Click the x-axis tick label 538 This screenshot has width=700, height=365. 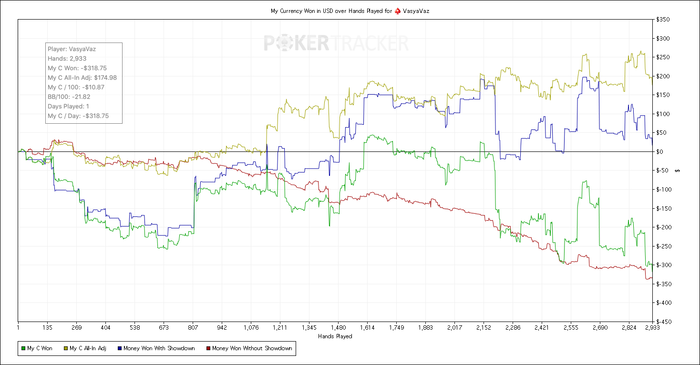pos(135,328)
